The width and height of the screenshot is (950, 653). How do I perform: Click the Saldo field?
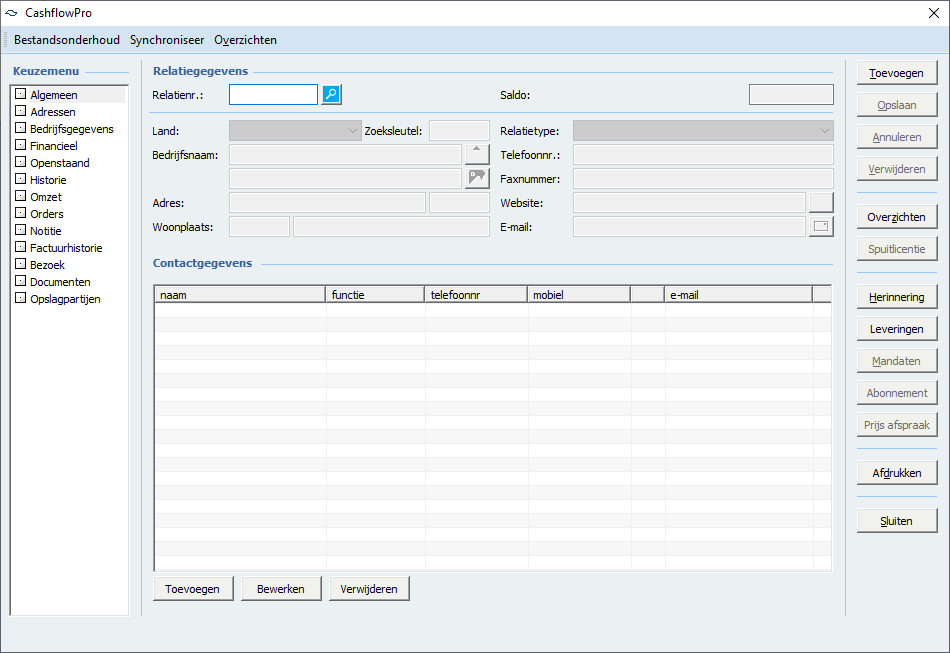coord(791,94)
